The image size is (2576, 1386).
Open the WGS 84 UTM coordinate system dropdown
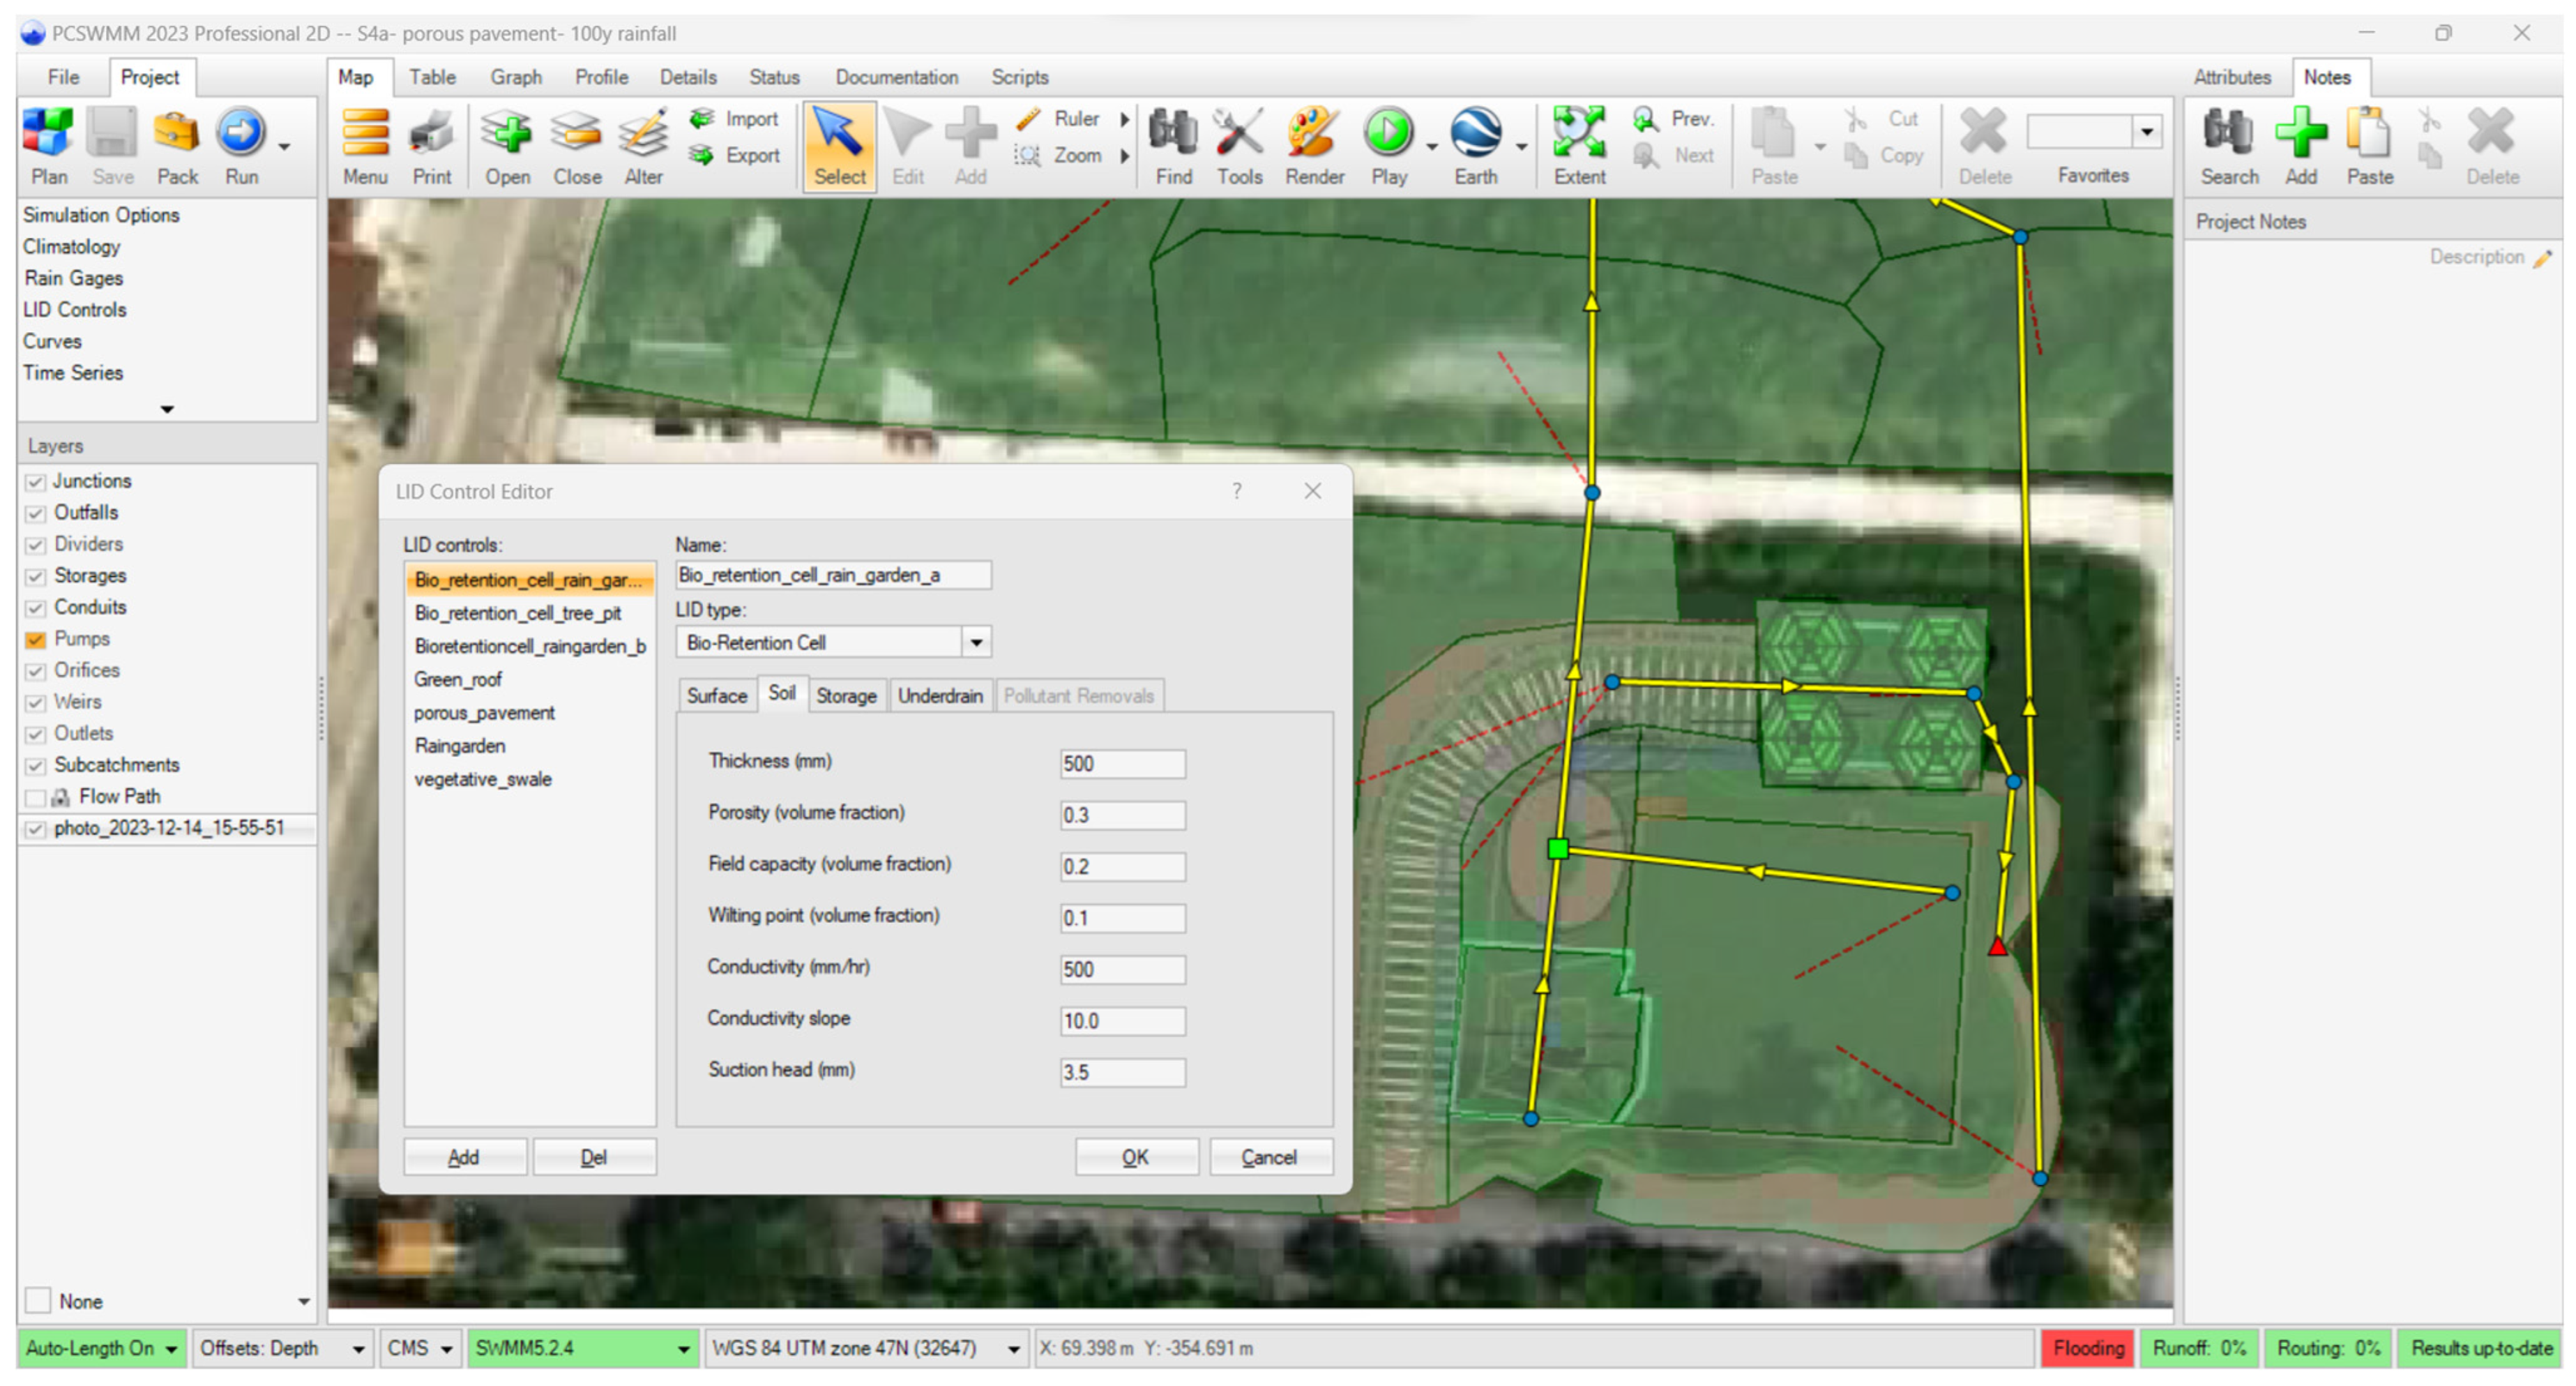(x=1013, y=1349)
